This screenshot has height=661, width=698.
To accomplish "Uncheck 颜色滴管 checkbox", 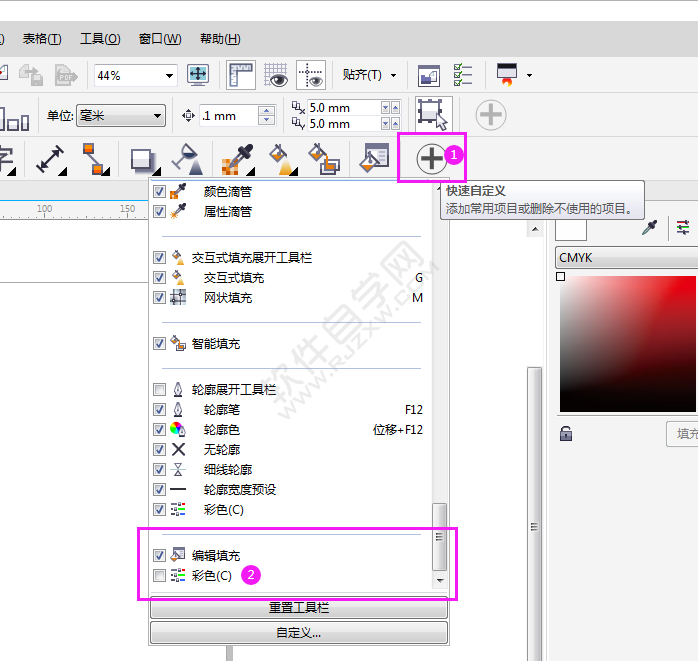I will click(x=159, y=191).
